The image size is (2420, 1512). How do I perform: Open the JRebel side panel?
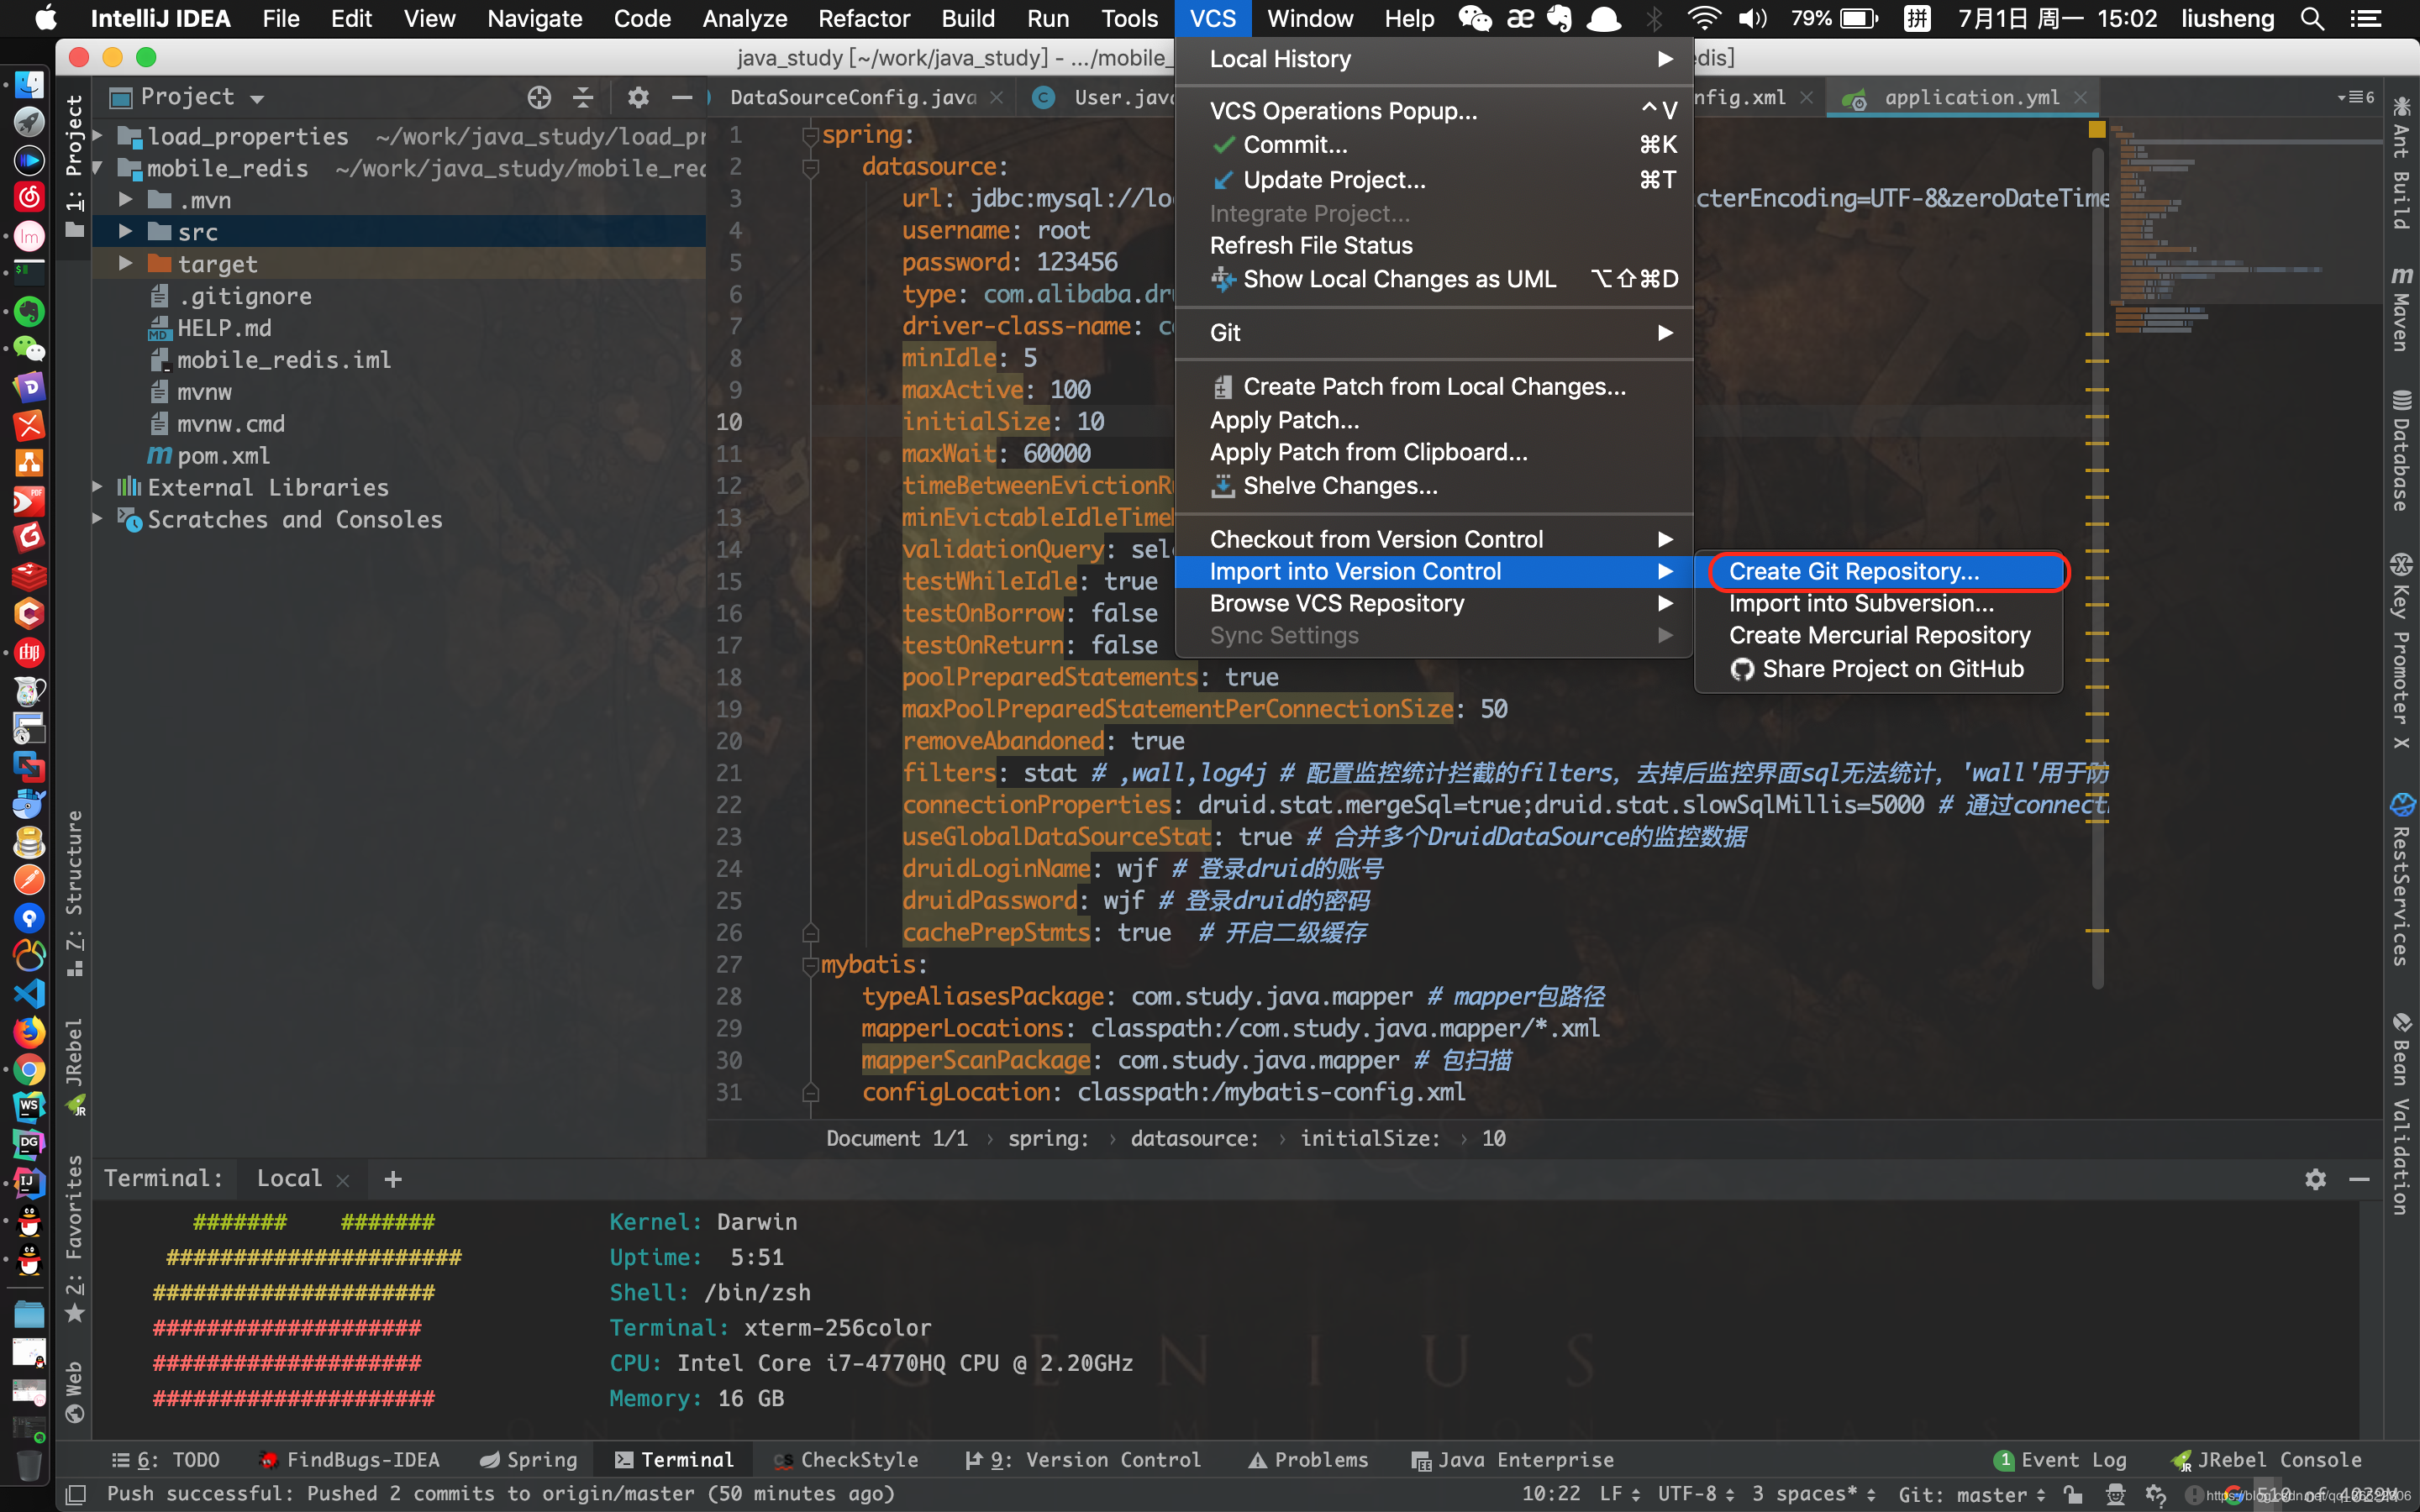pyautogui.click(x=74, y=1066)
